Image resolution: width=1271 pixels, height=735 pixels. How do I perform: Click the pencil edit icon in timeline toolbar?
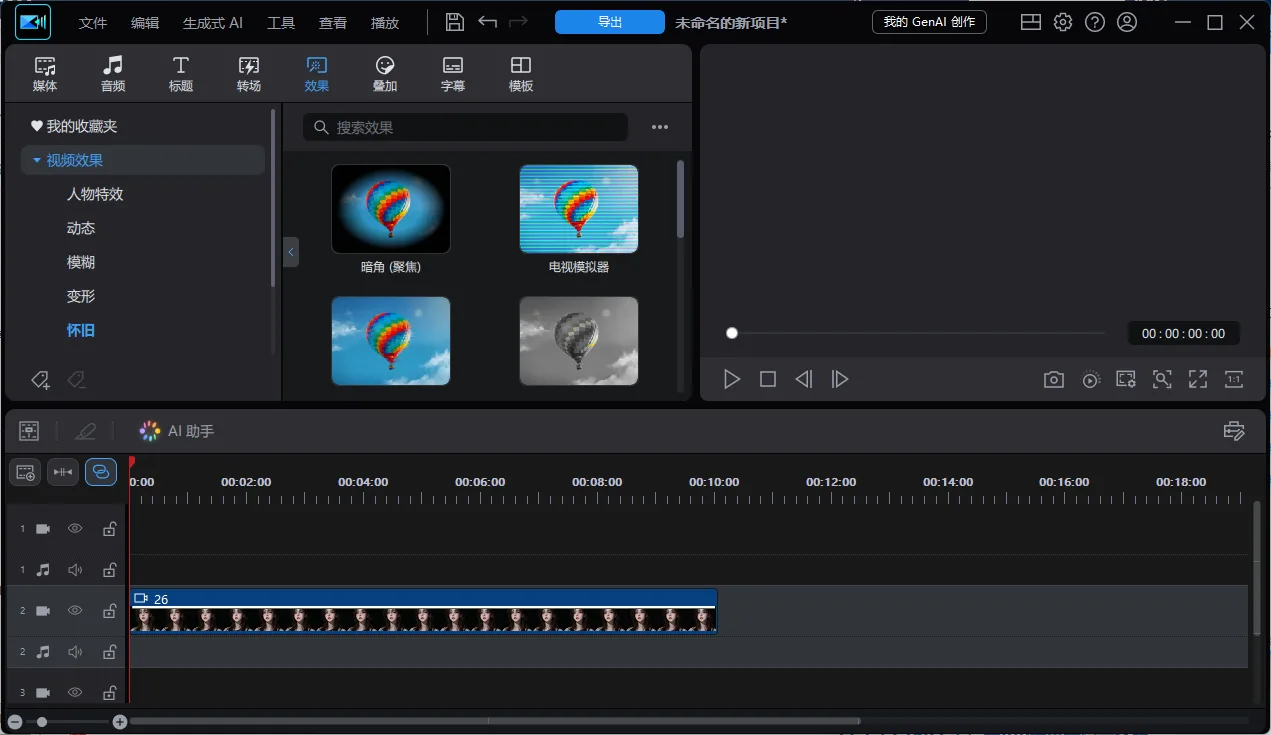[x=85, y=431]
